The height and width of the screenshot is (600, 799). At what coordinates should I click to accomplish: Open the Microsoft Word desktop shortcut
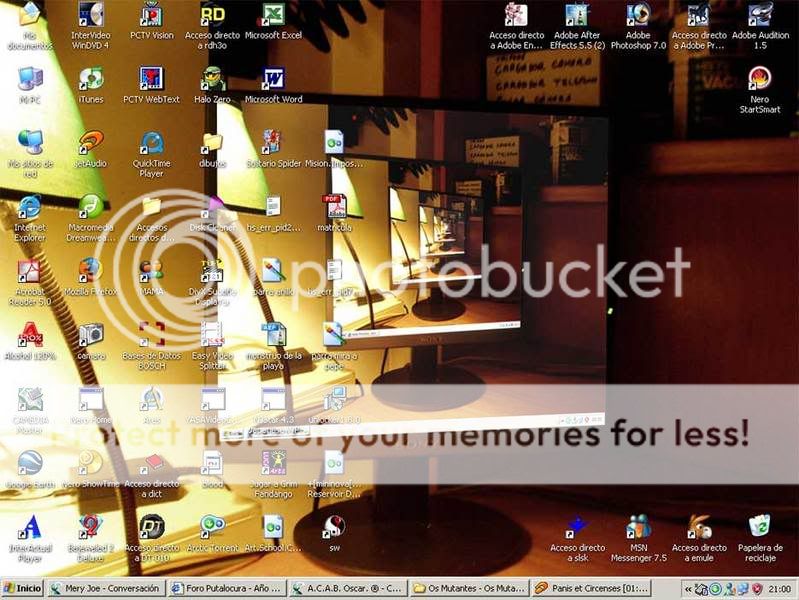tap(273, 80)
